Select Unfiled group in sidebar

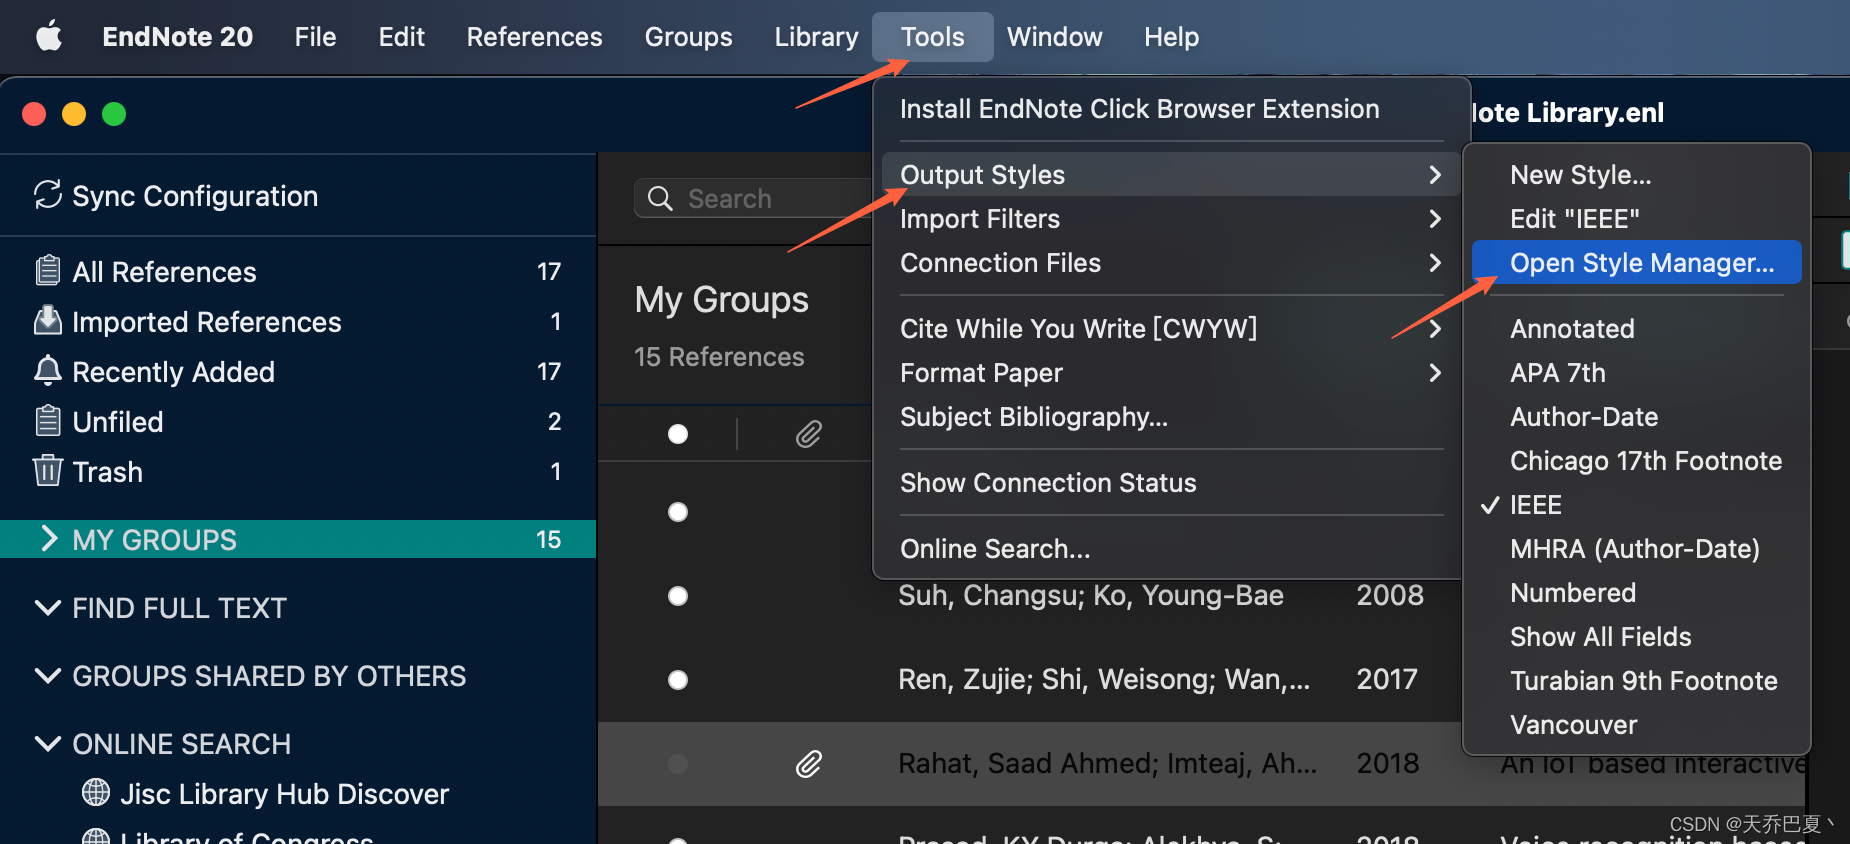click(x=298, y=421)
